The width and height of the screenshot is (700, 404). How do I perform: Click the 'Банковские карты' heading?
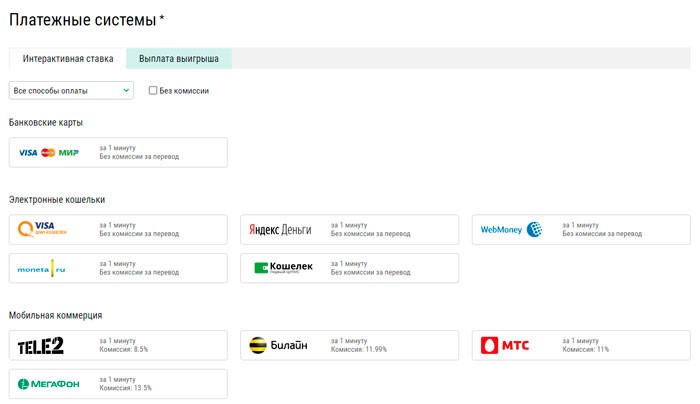pyautogui.click(x=46, y=122)
